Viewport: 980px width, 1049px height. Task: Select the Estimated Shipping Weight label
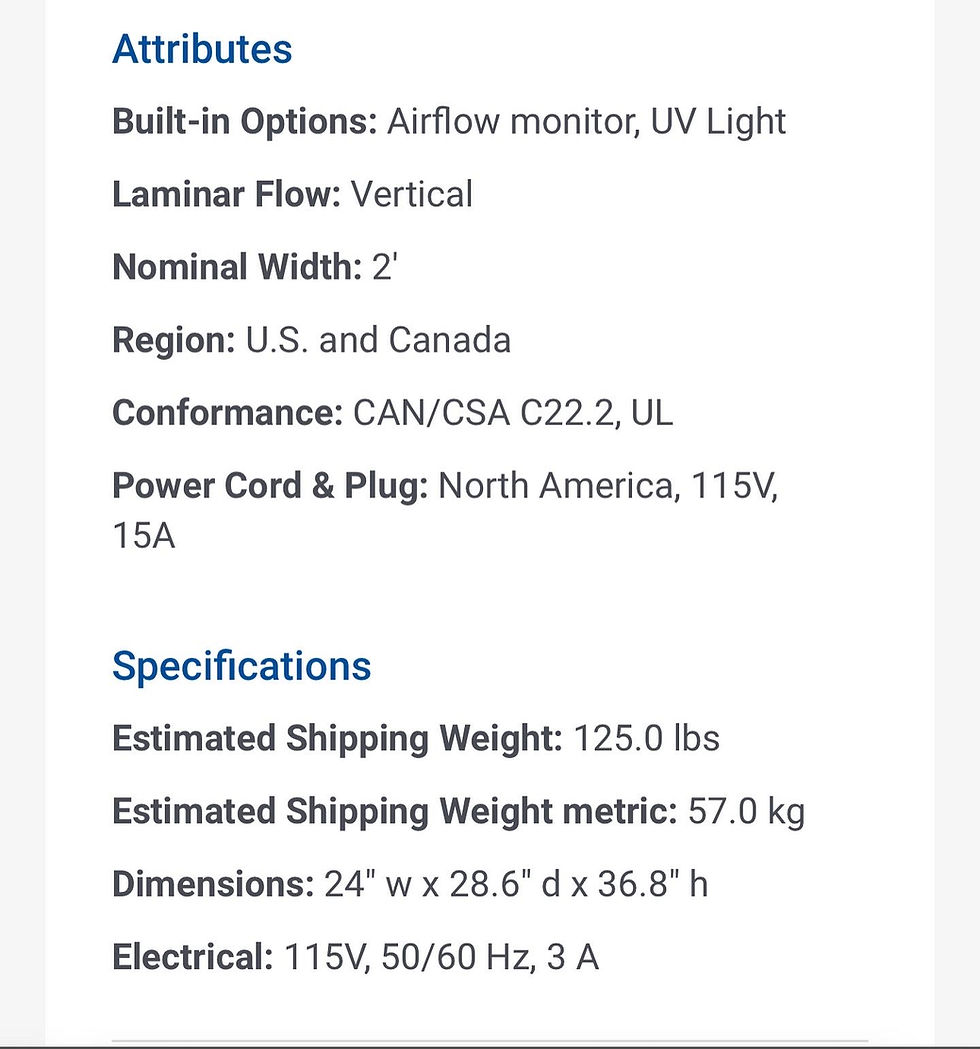(x=338, y=739)
